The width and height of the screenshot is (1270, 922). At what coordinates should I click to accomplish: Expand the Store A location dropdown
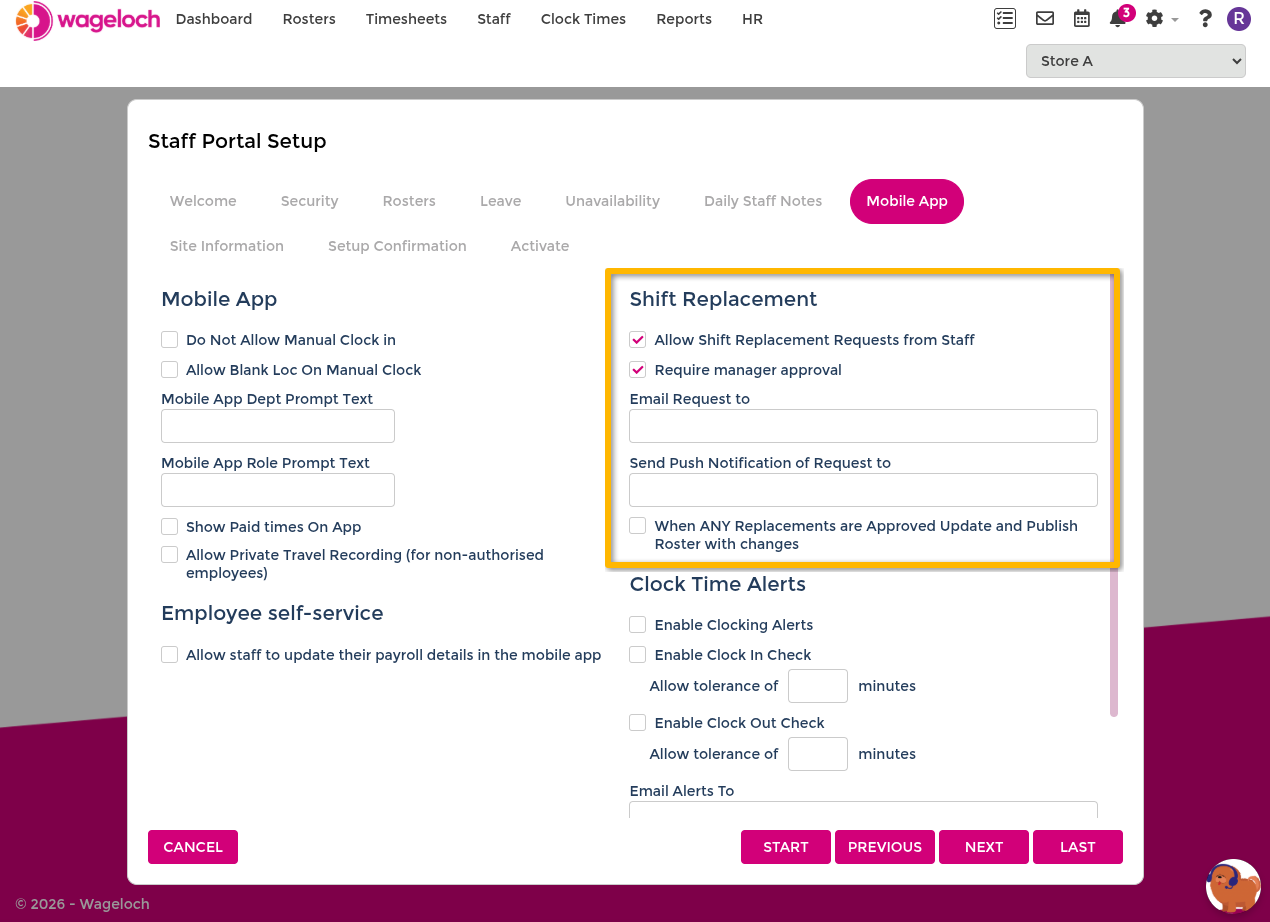1135,61
